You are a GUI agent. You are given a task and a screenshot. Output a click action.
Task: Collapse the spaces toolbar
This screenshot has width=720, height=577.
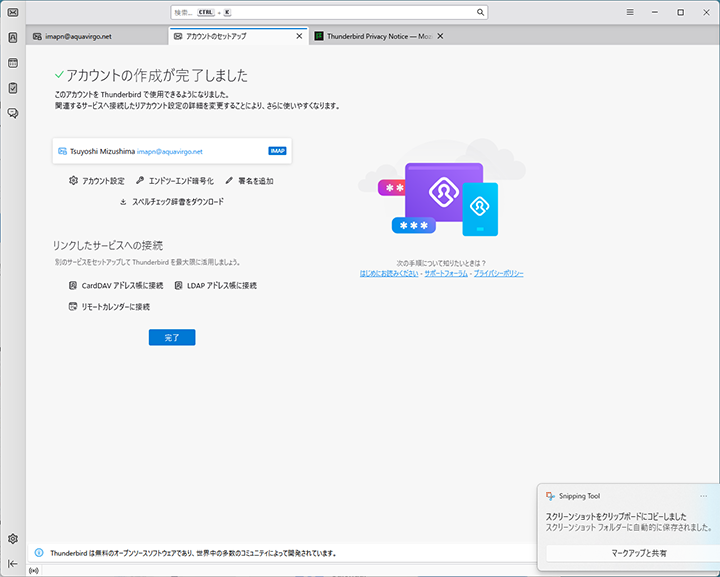[13, 563]
